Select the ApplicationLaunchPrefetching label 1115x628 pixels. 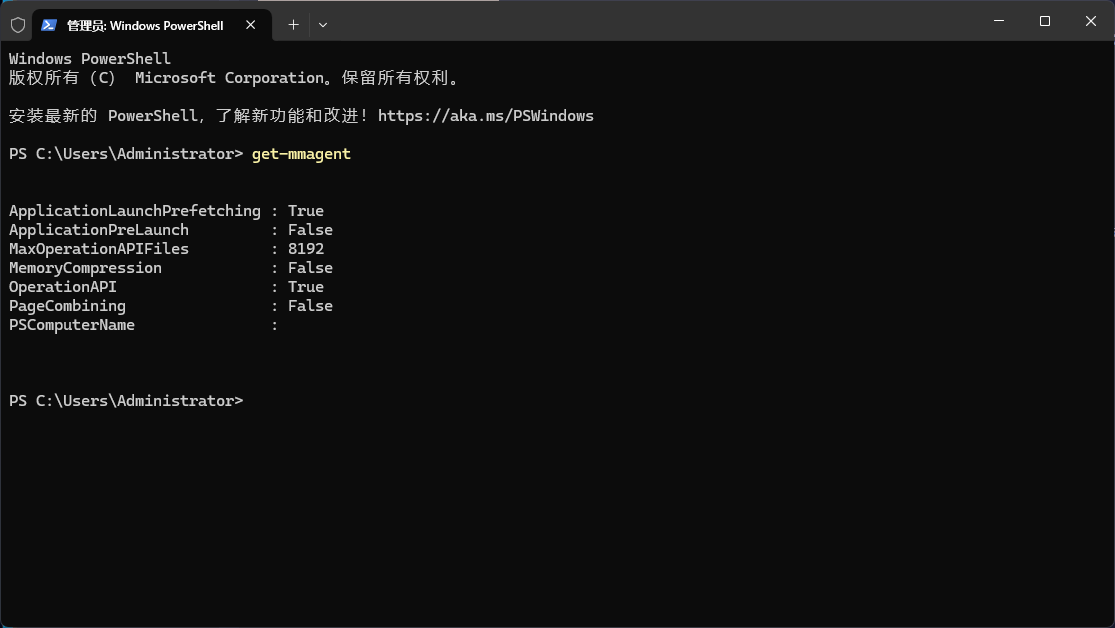pyautogui.click(x=135, y=210)
